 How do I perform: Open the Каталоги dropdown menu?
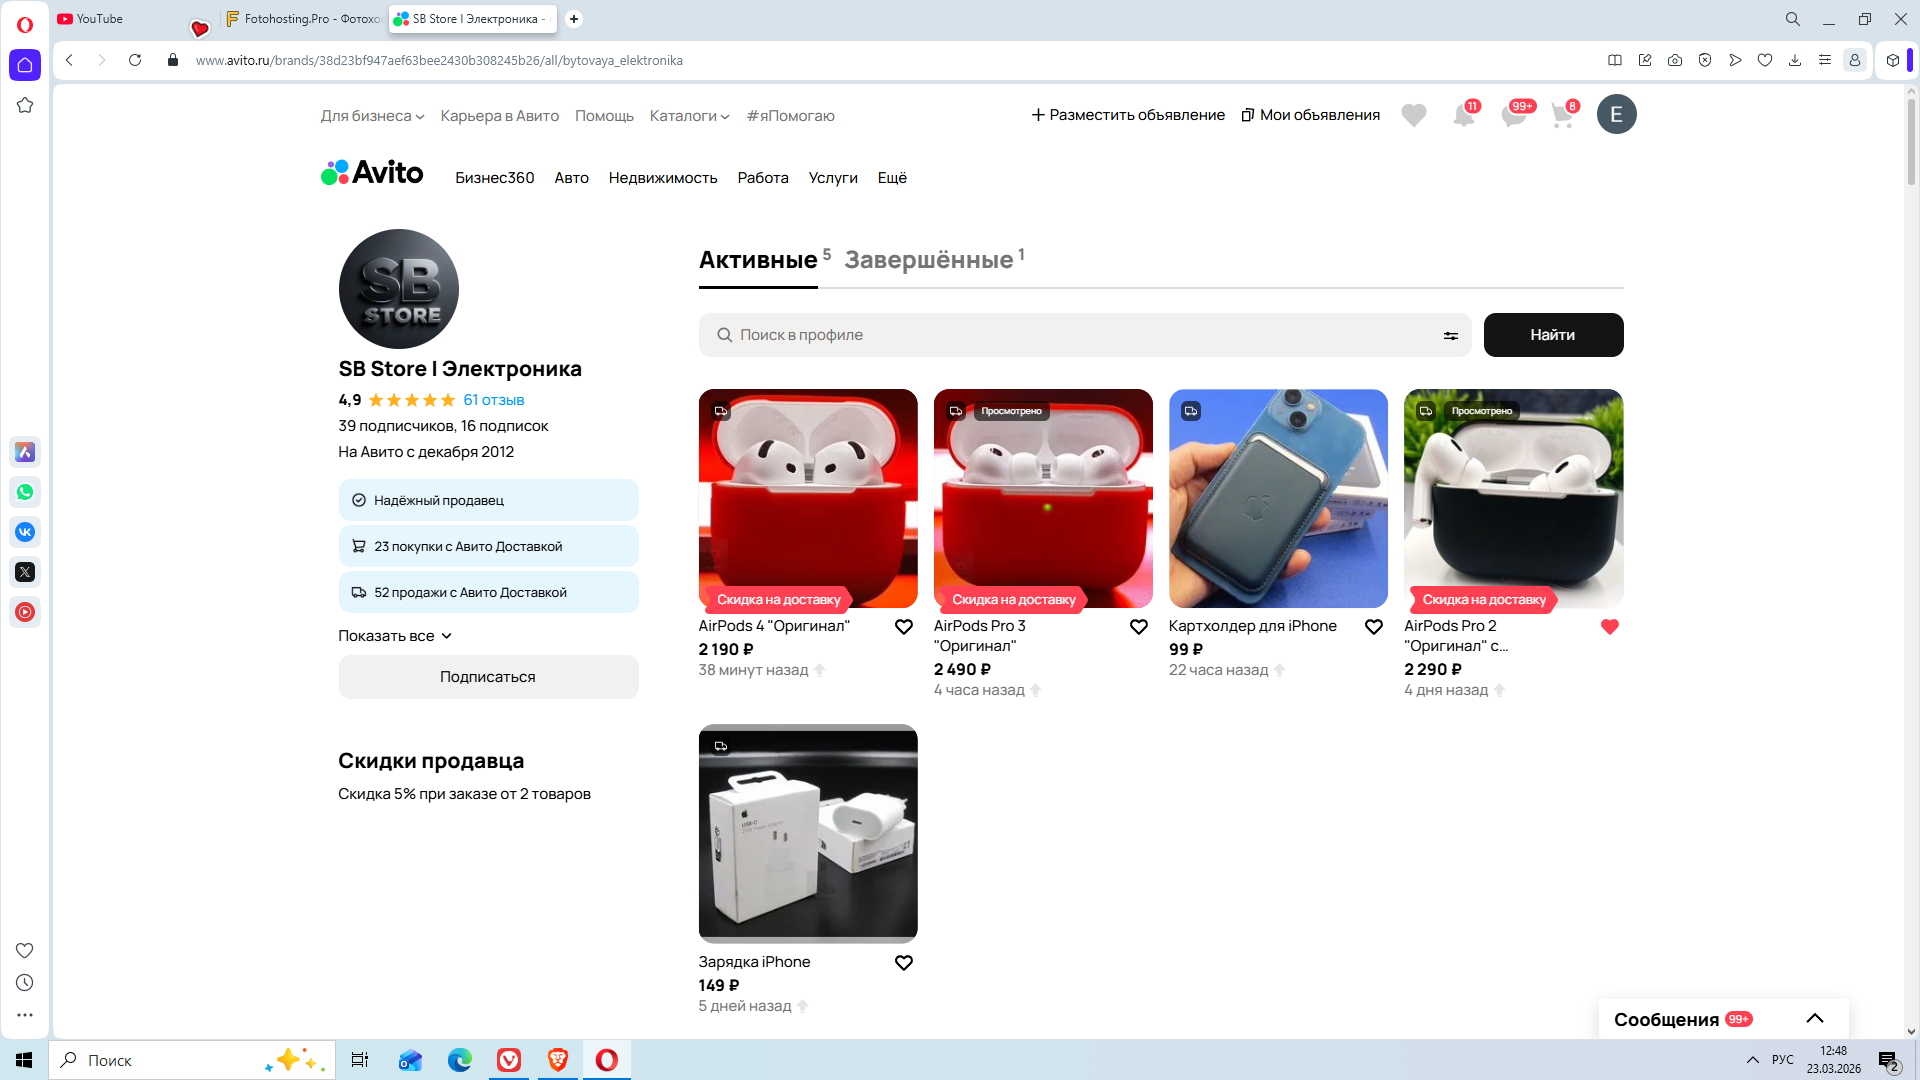[689, 116]
